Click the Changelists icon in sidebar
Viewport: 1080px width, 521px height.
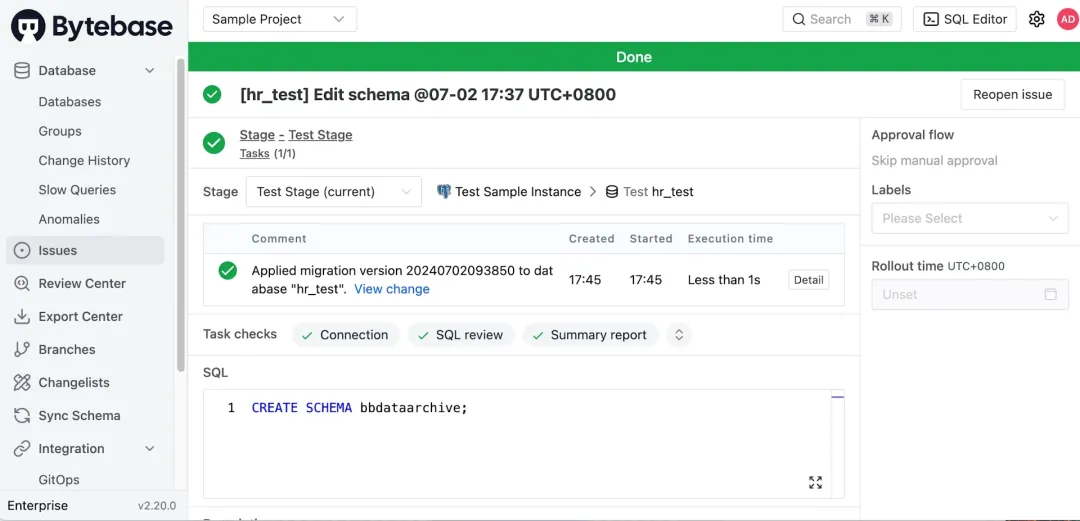click(x=22, y=383)
